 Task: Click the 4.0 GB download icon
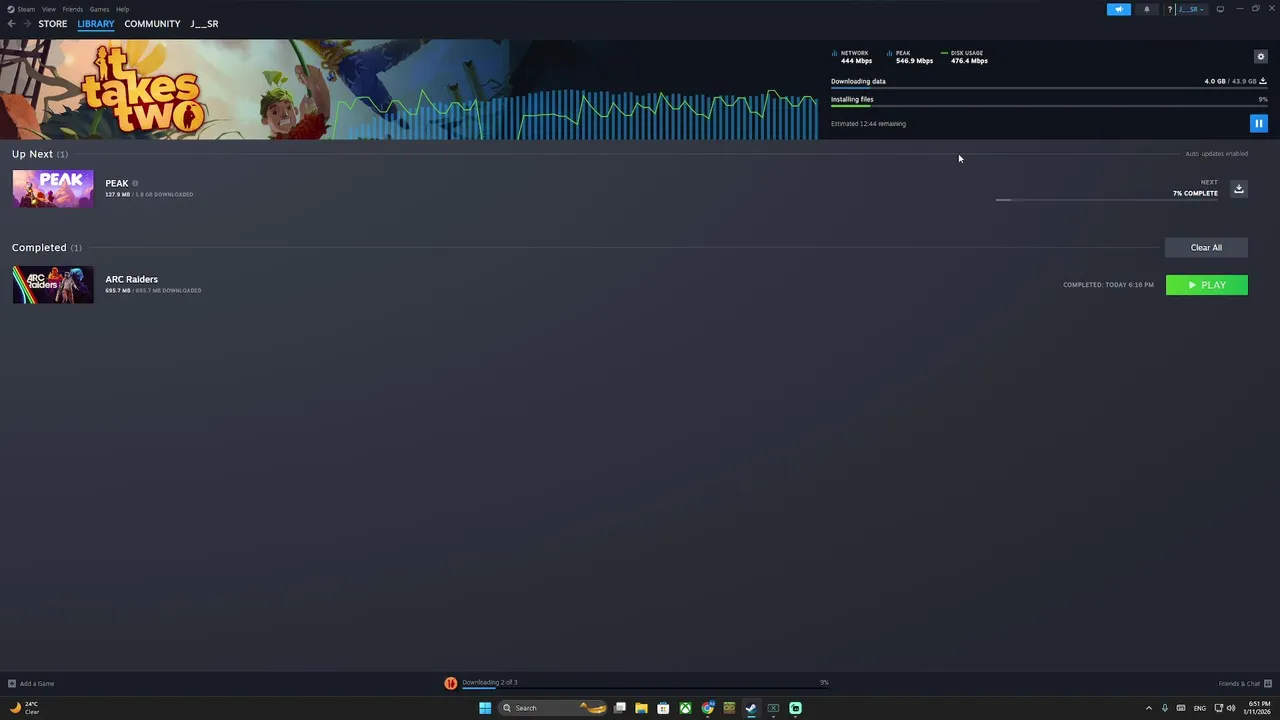pos(1262,81)
